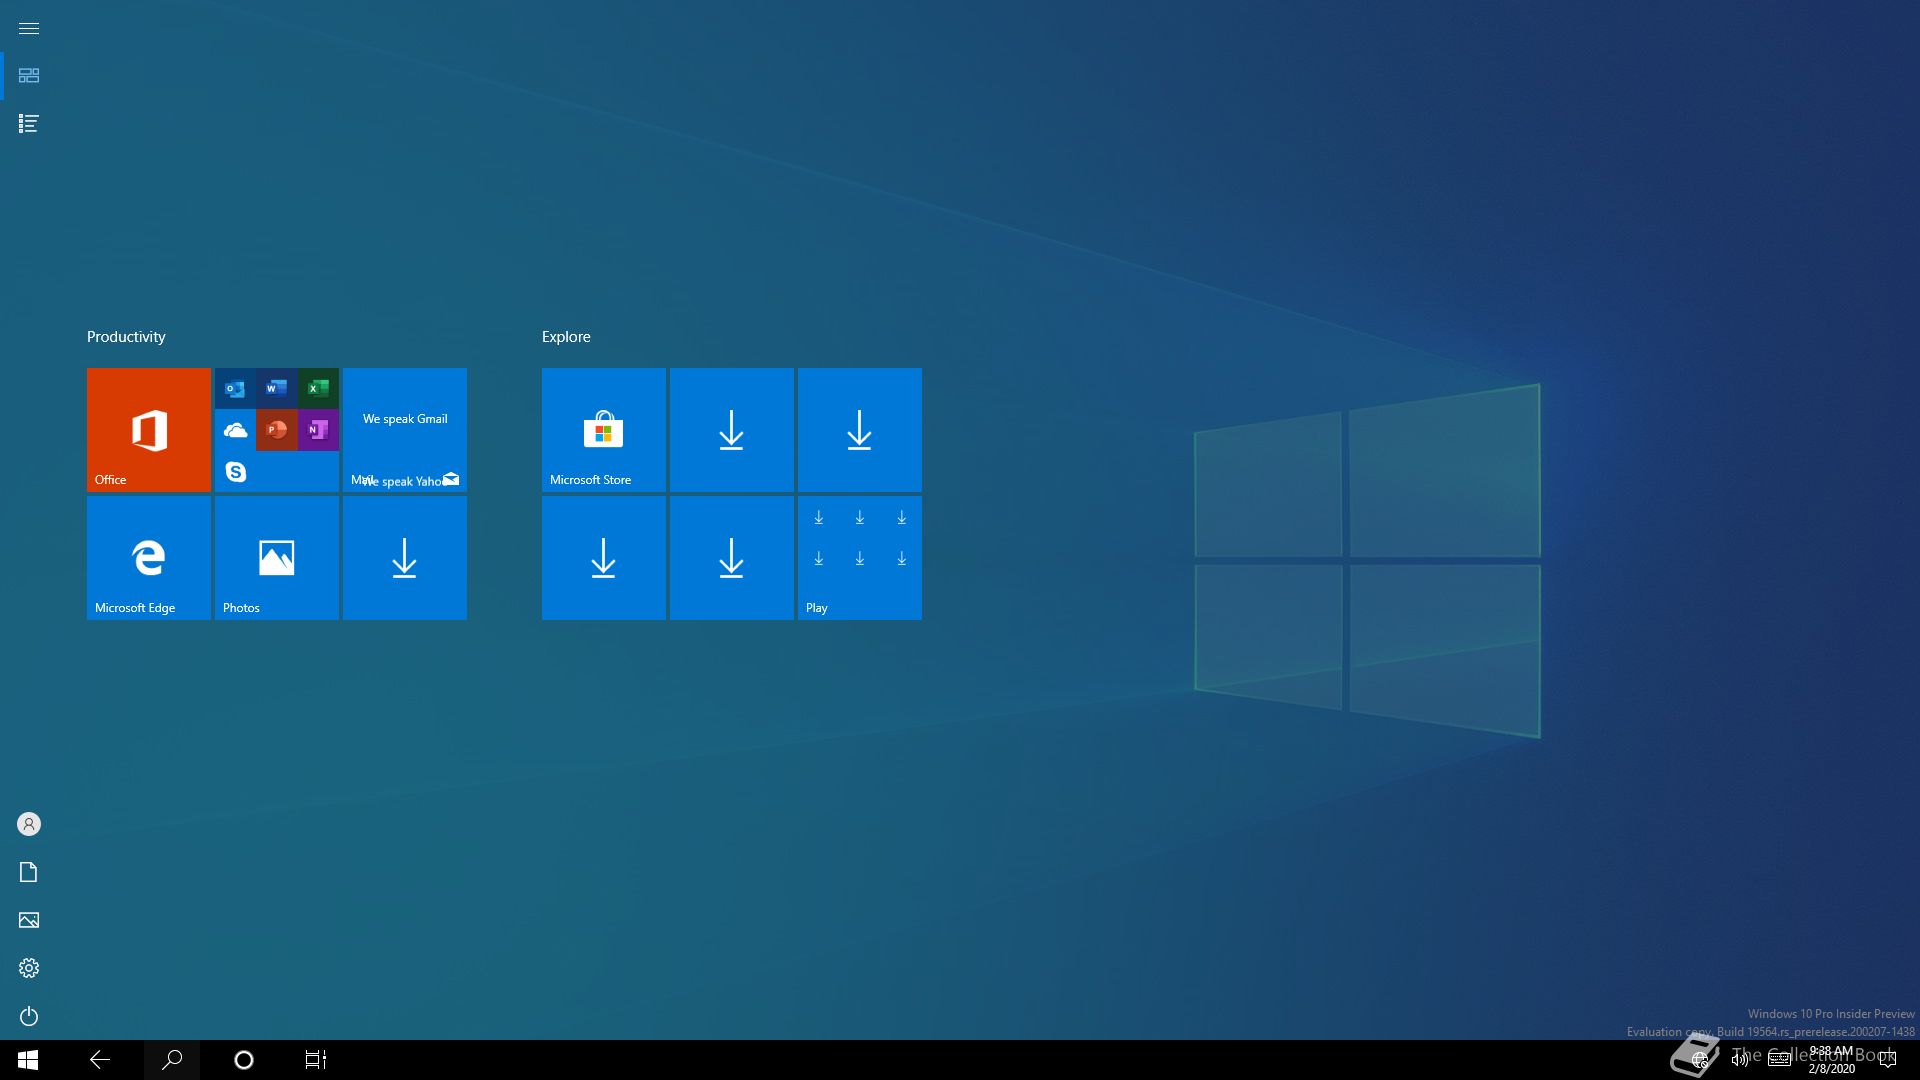Launch the Office tile
Image resolution: width=1920 pixels, height=1080 pixels.
149,430
